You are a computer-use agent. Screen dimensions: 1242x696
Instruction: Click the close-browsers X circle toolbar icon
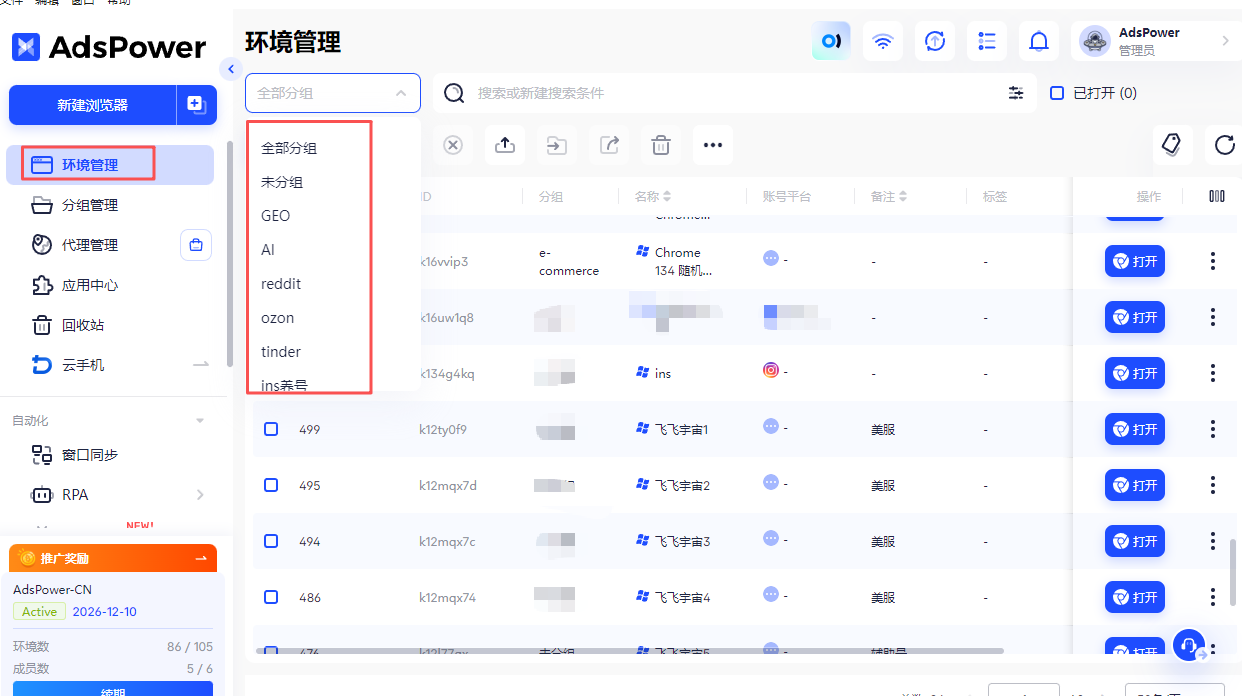(453, 145)
